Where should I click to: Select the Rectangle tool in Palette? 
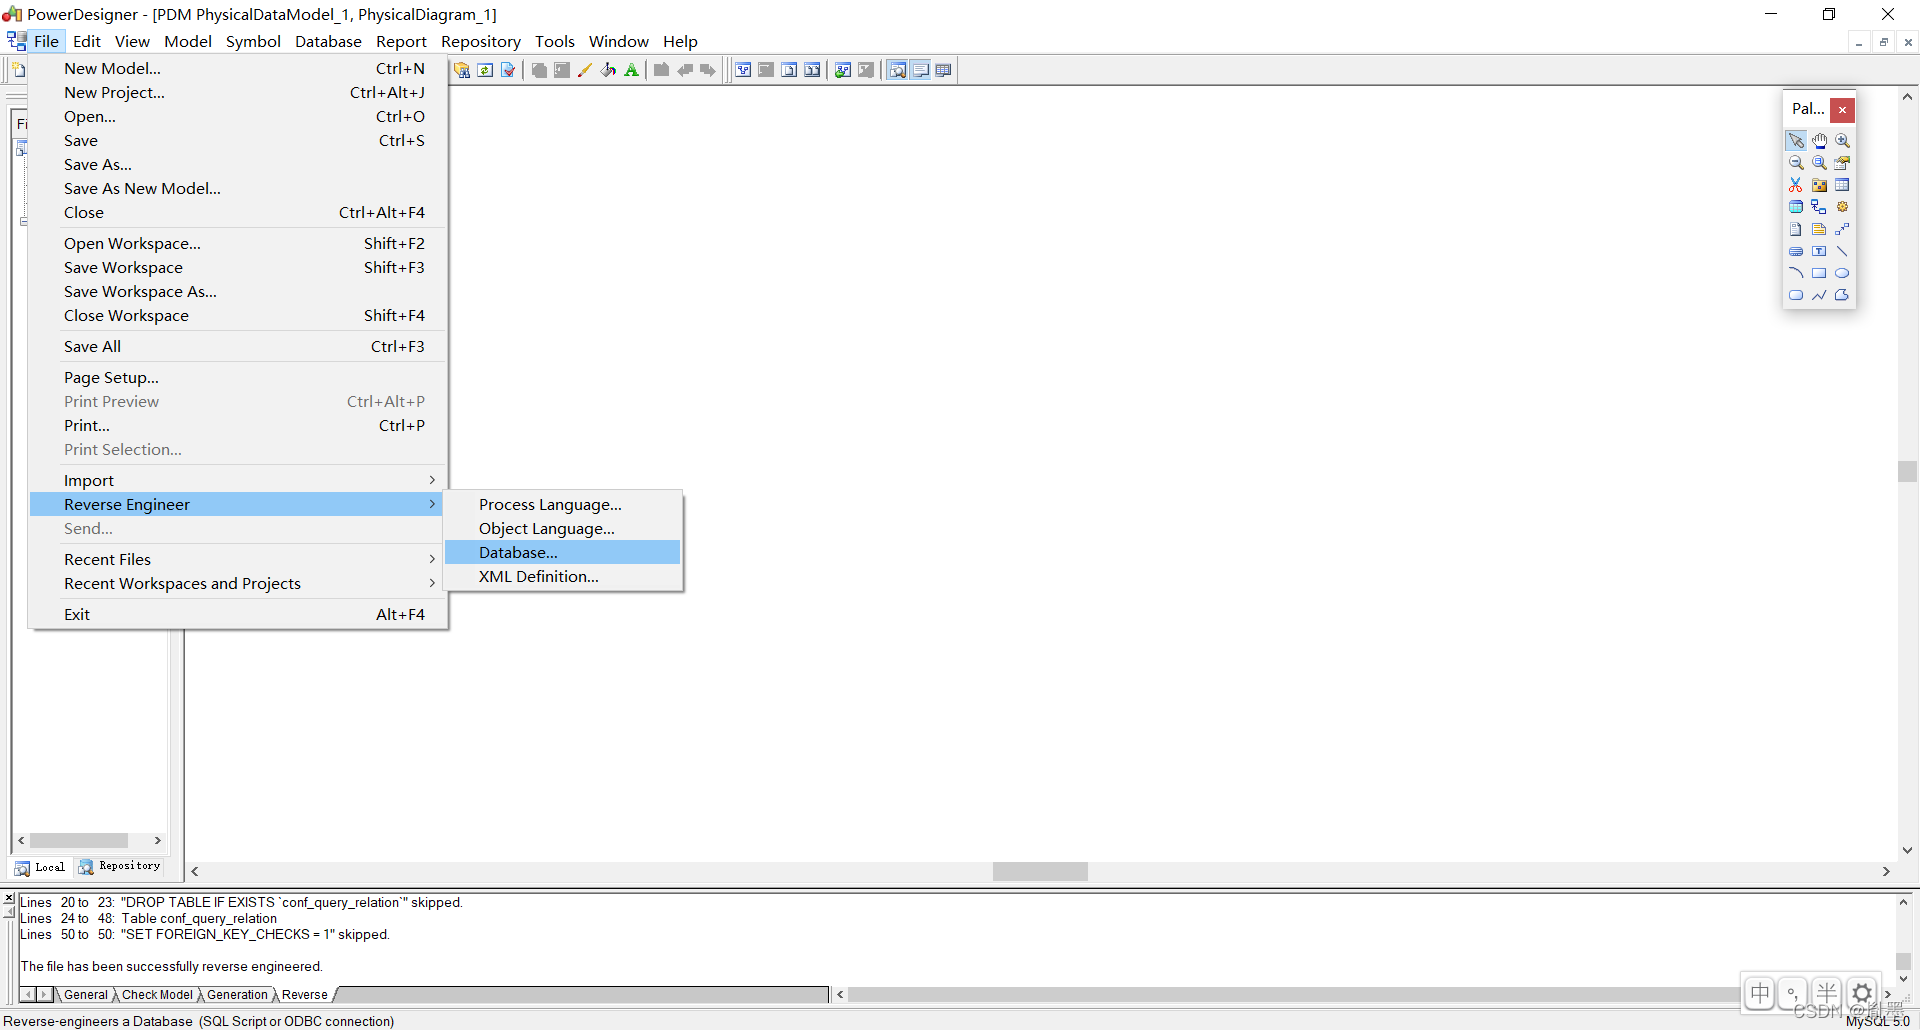[x=1819, y=273]
